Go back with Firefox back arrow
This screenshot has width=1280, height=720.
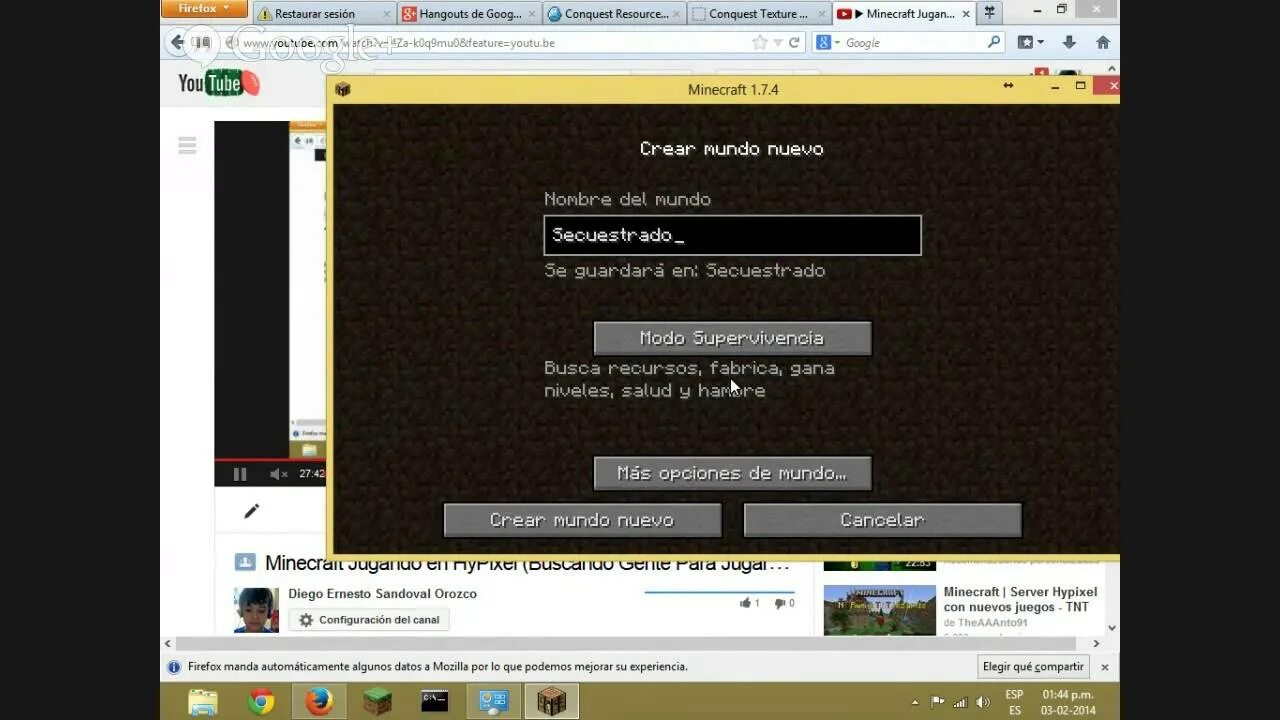click(177, 42)
